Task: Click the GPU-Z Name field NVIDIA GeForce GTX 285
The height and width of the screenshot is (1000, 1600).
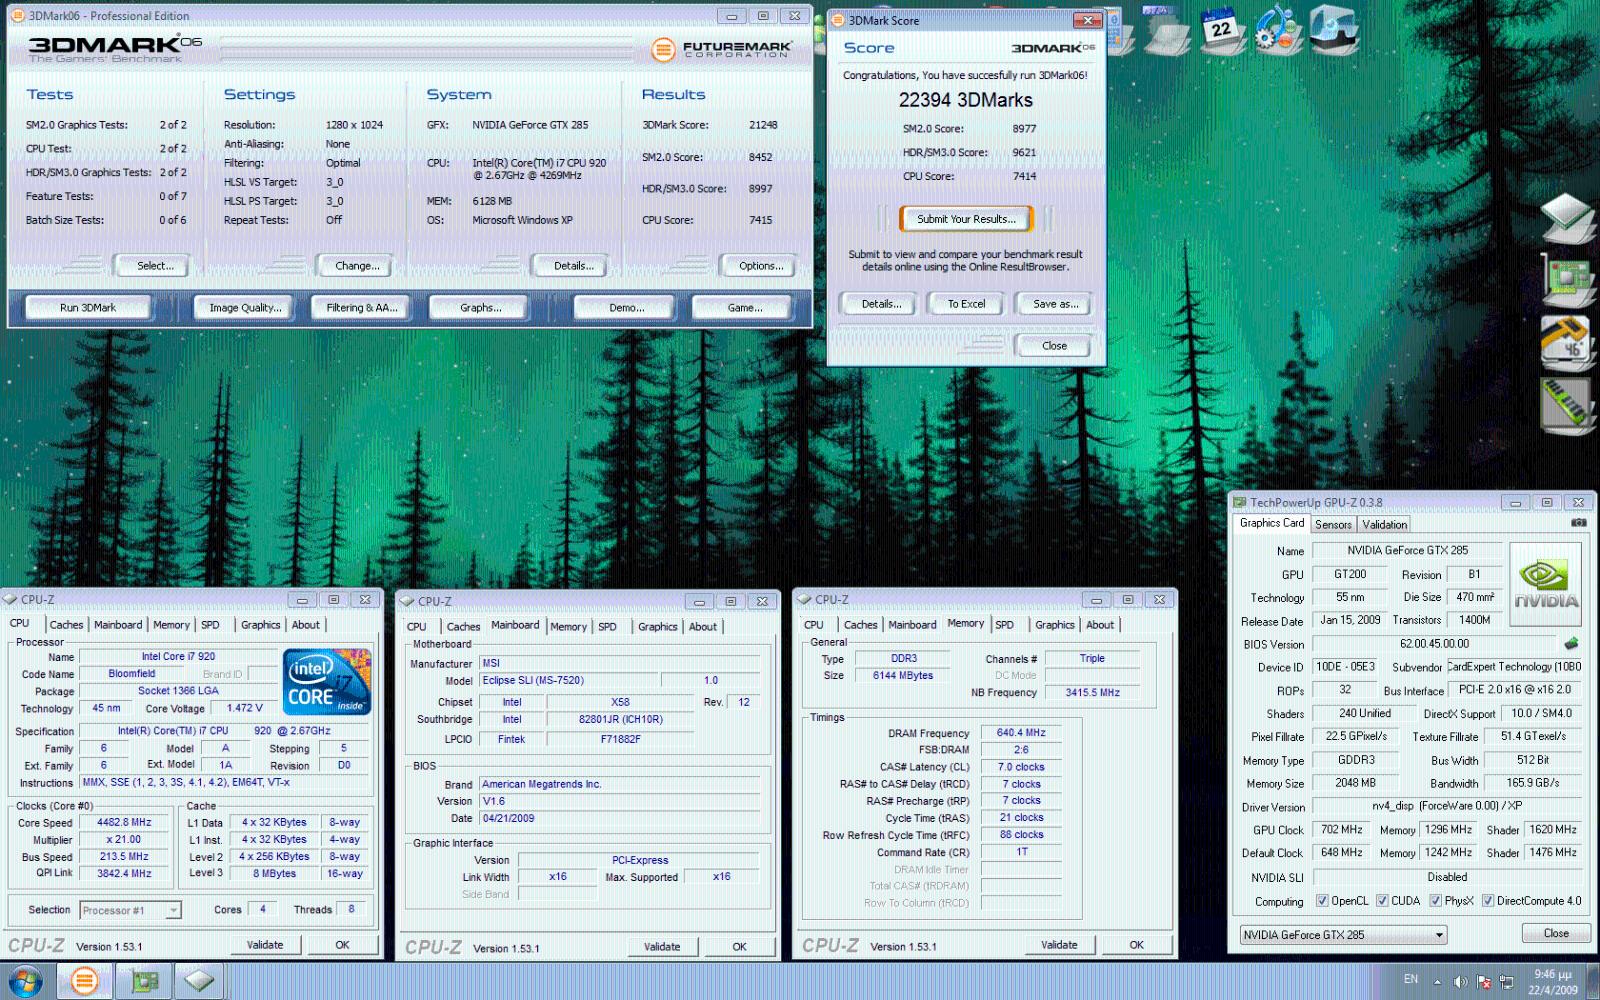Action: click(1406, 550)
